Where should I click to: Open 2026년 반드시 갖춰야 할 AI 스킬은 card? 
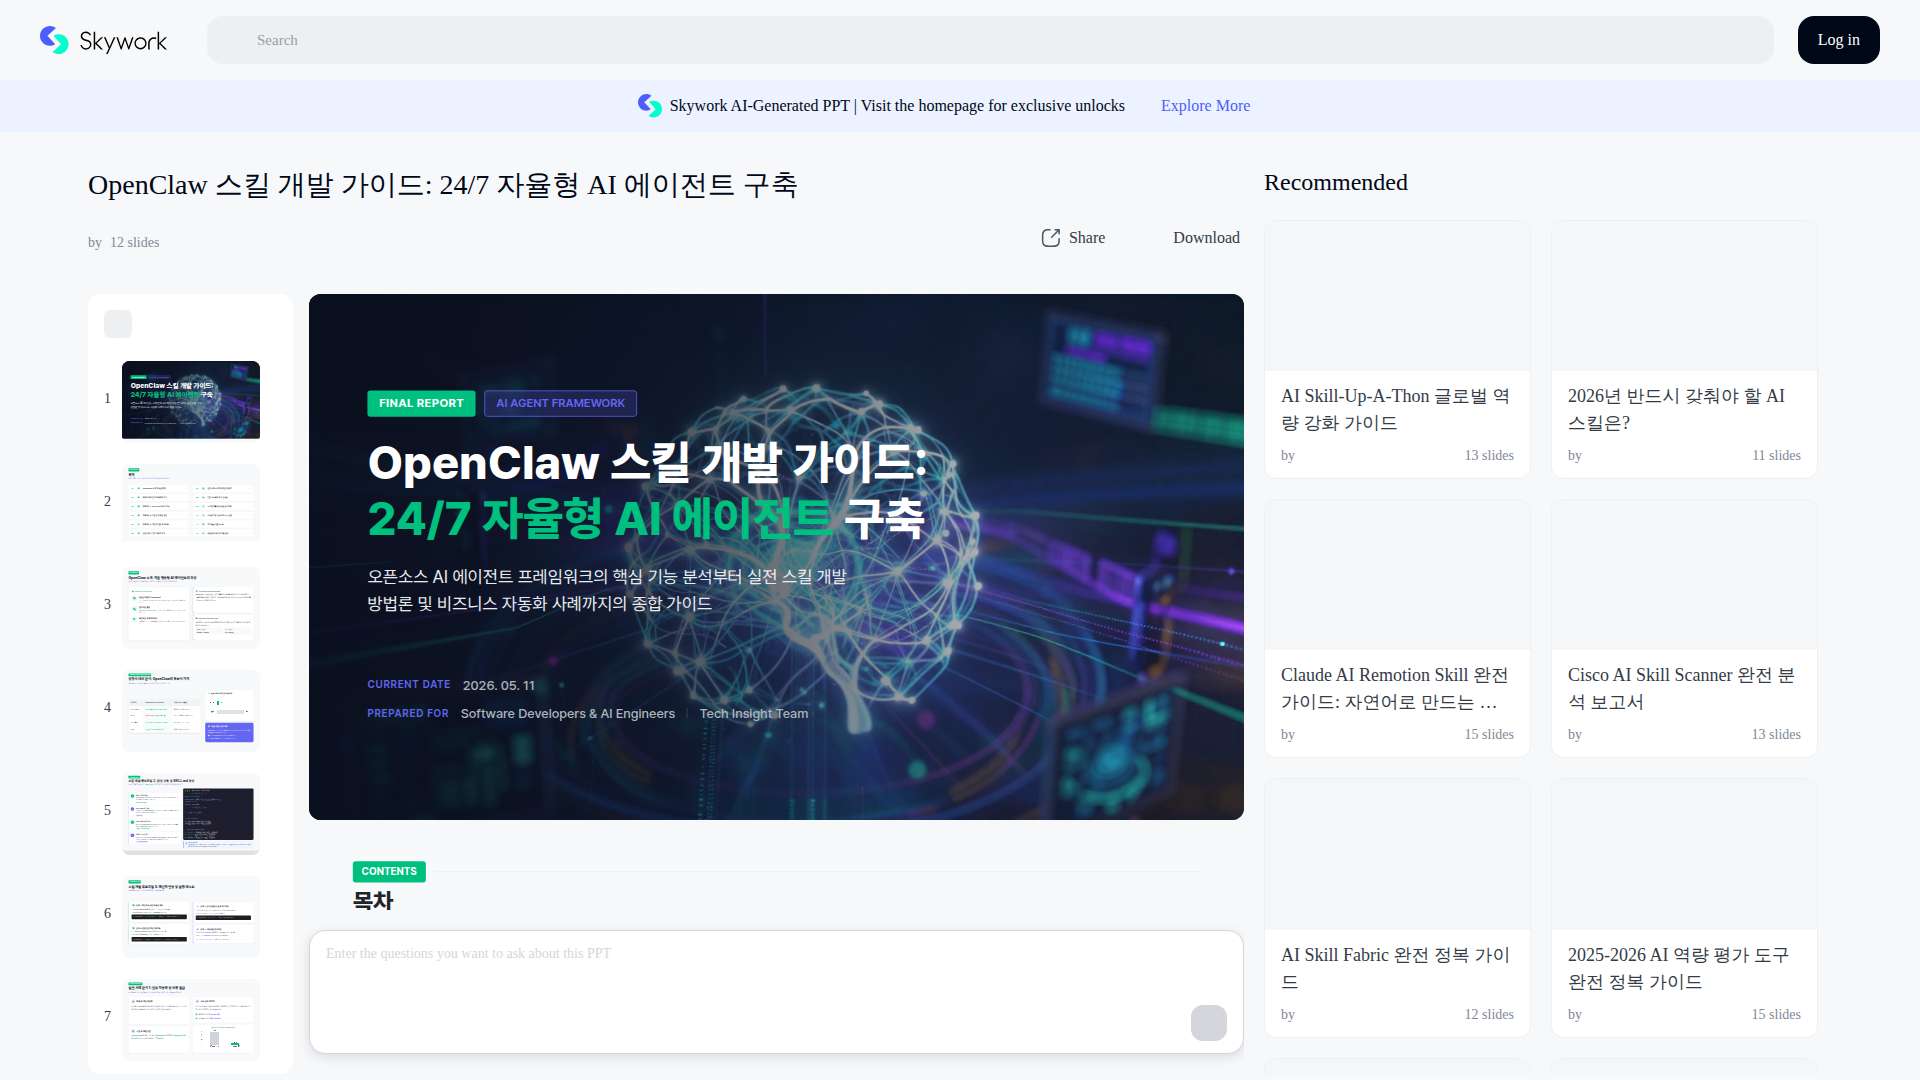(x=1684, y=349)
